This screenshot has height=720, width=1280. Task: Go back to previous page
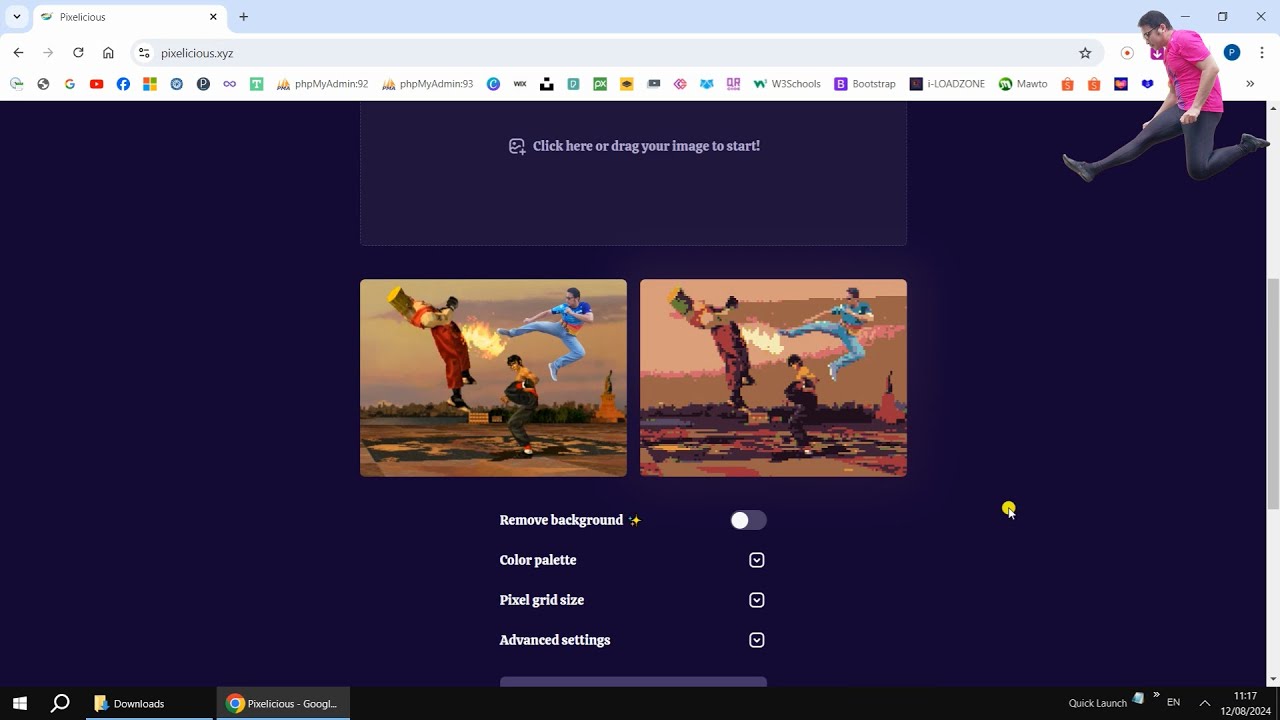18,53
